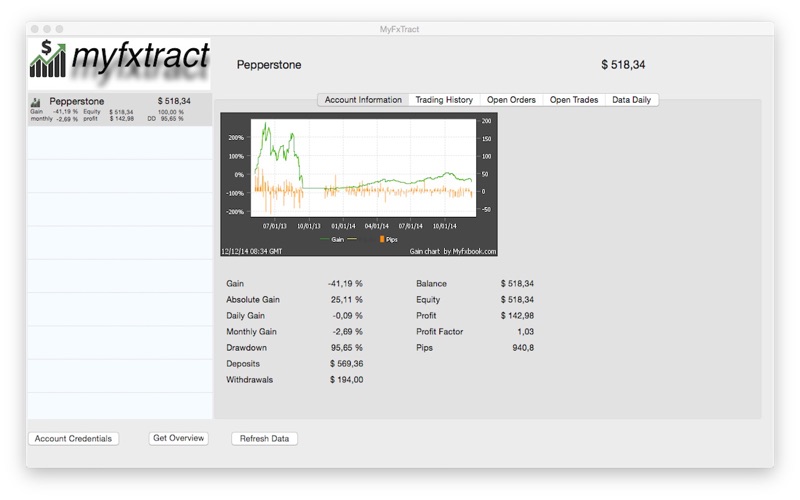Click the orange Pips legend swatch

(382, 239)
